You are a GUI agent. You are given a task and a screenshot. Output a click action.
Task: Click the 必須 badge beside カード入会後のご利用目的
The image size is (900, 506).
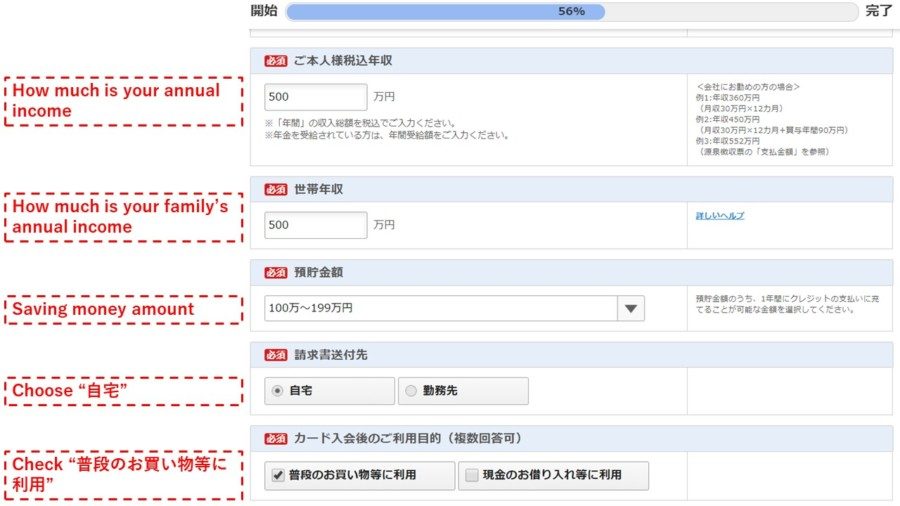click(275, 439)
